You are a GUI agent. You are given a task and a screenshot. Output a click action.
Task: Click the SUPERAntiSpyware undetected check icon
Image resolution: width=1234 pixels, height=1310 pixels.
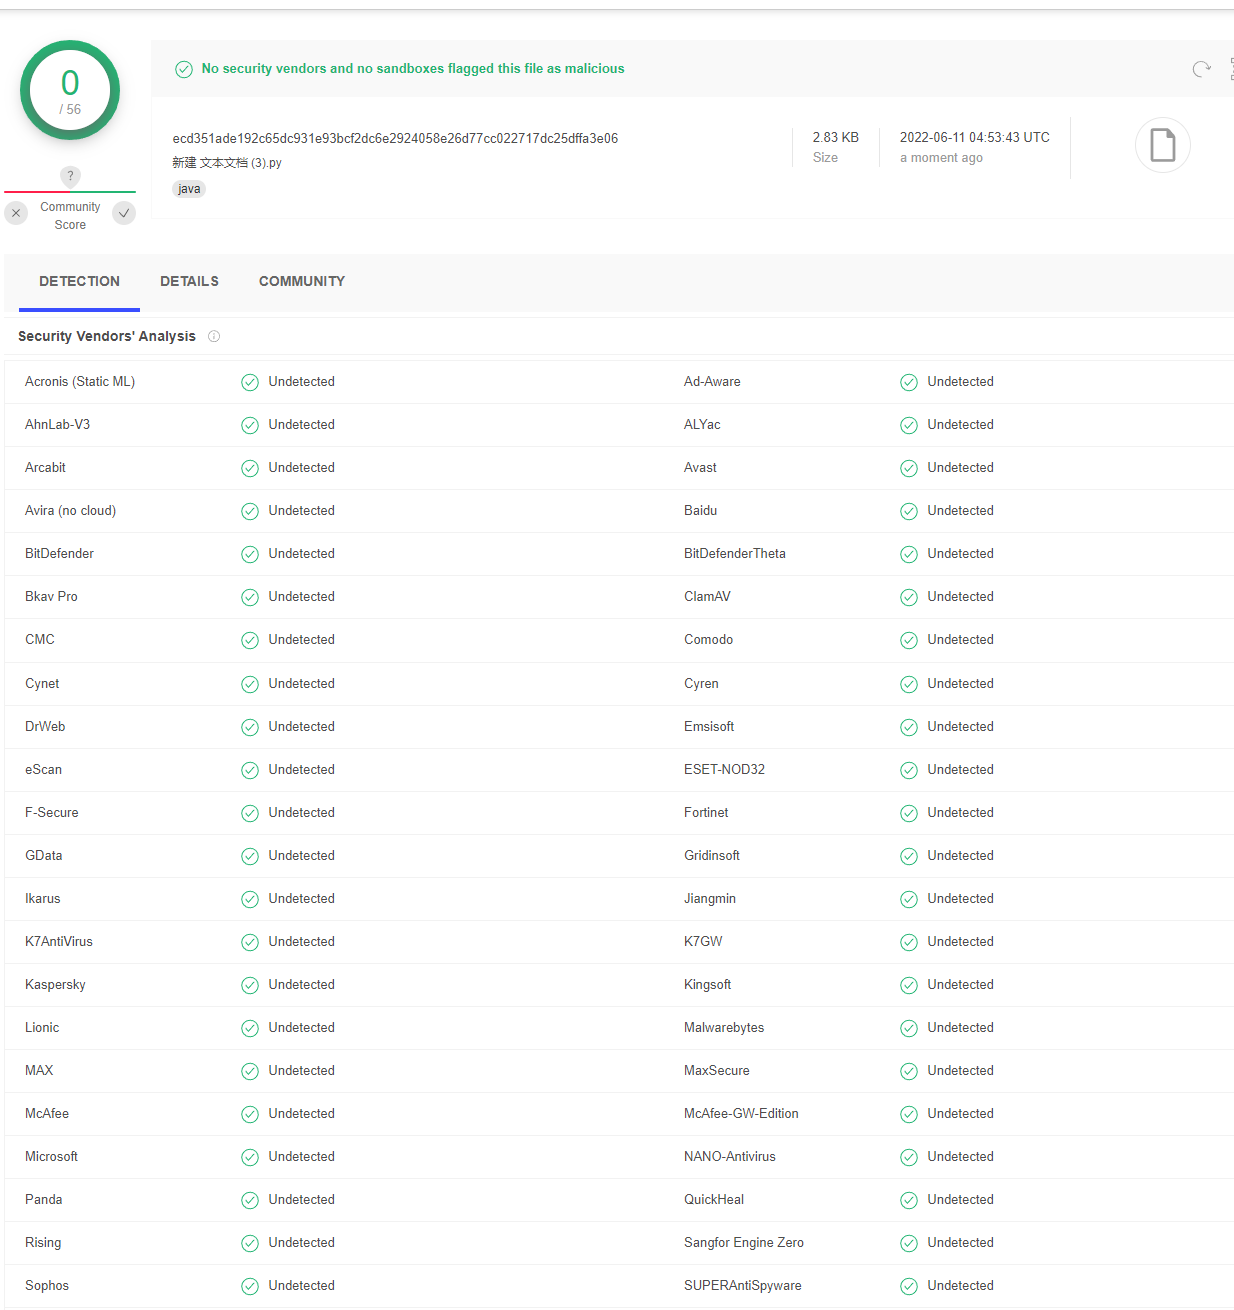(909, 1286)
